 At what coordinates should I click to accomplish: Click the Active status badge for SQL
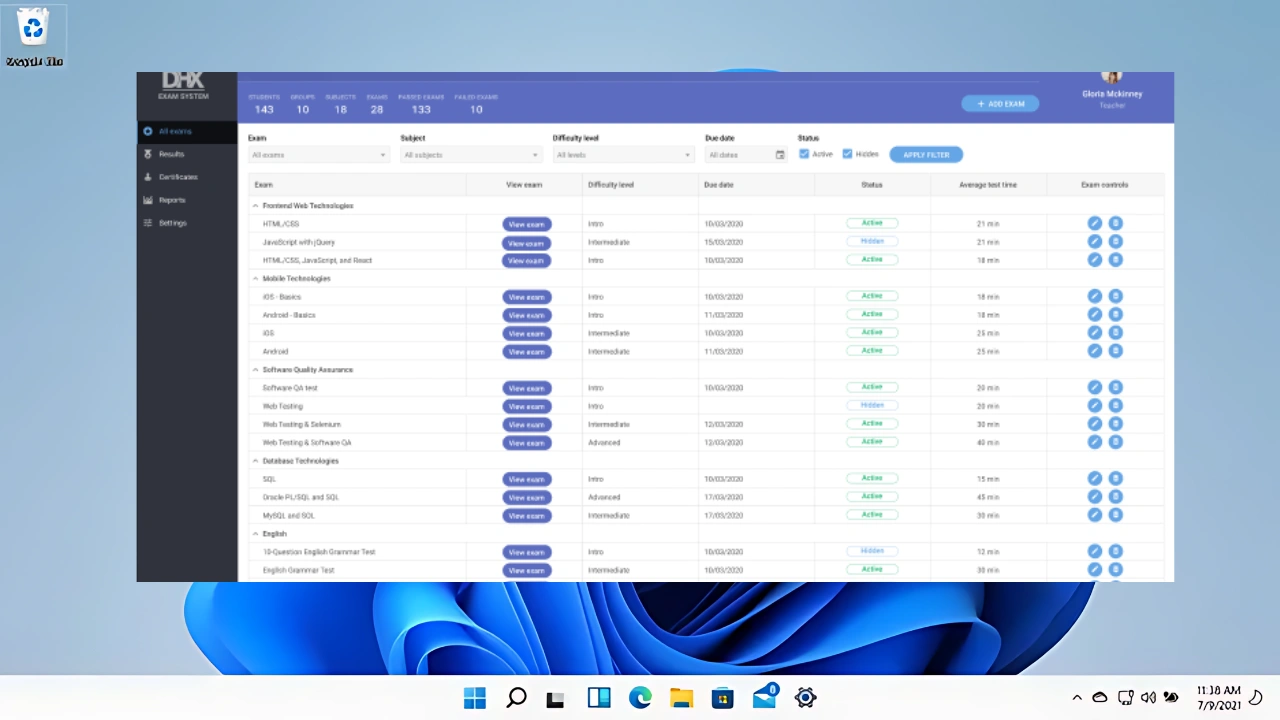872,478
